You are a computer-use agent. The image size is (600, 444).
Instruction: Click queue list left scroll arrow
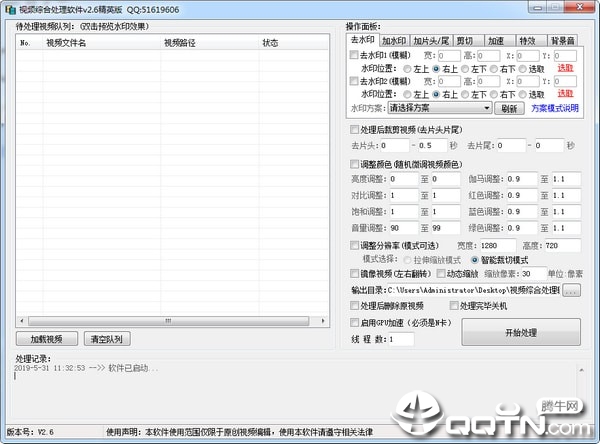click(22, 320)
